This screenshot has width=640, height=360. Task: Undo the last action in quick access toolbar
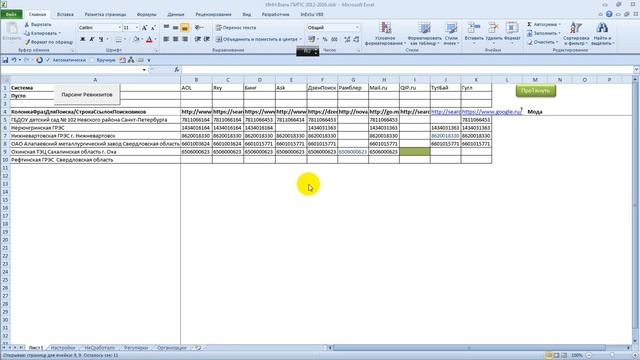pyautogui.click(x=14, y=60)
